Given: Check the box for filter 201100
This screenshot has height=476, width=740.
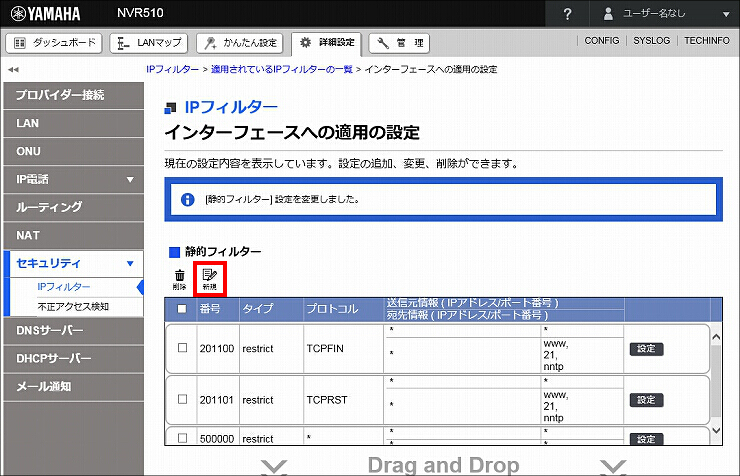Looking at the screenshot, I should 182,348.
